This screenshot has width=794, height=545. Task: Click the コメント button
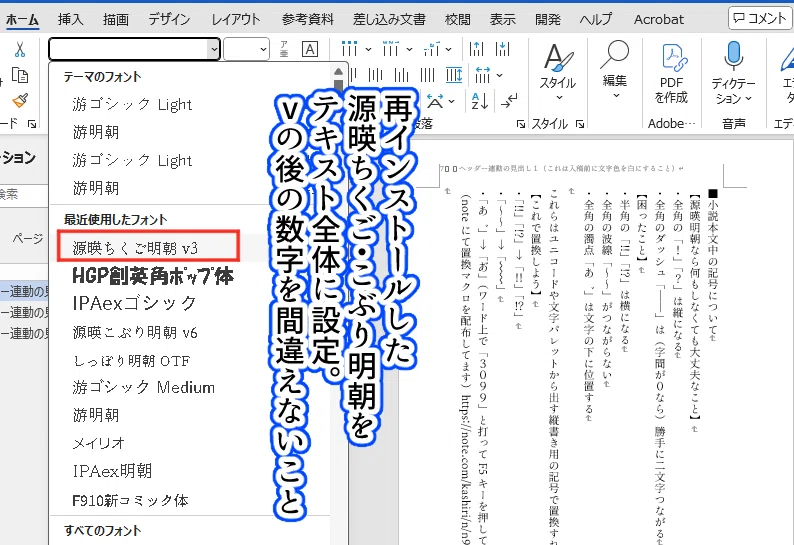(x=760, y=18)
